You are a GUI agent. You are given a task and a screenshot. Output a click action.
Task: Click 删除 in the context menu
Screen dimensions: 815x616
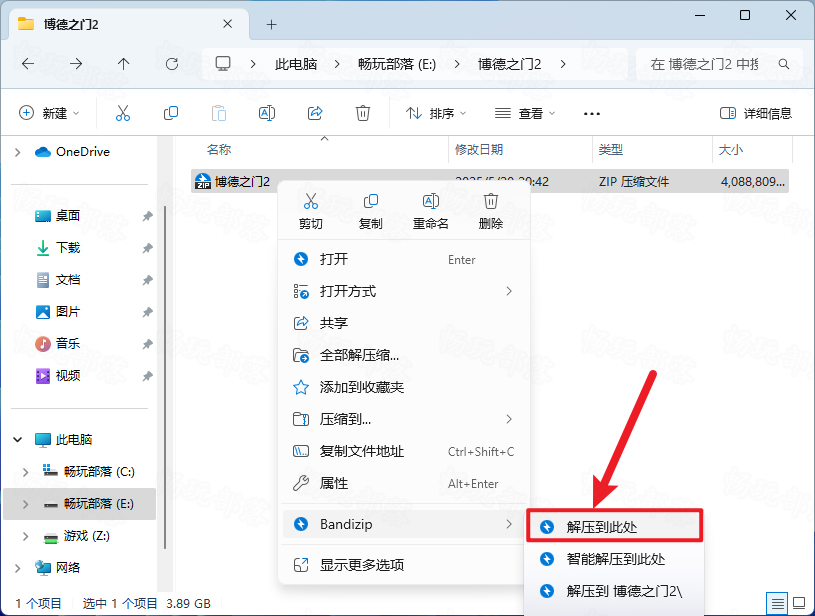coord(491,212)
